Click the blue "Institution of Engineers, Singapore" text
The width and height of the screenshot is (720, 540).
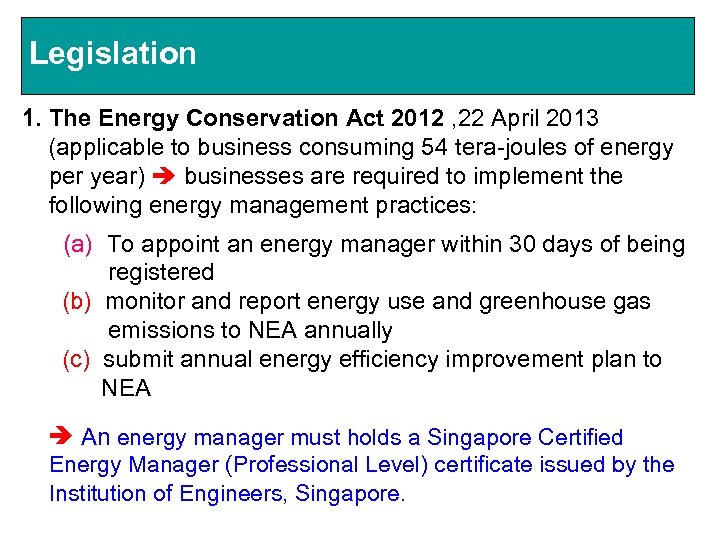pos(227,494)
